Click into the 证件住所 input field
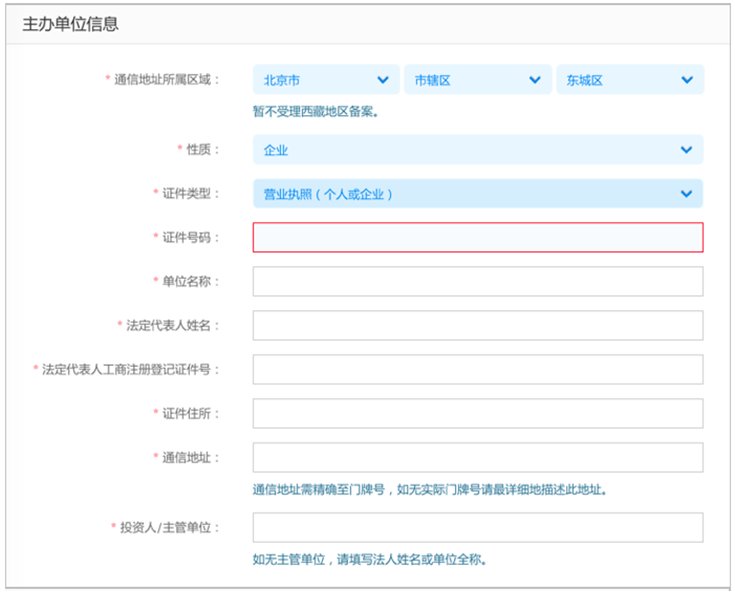 click(477, 413)
